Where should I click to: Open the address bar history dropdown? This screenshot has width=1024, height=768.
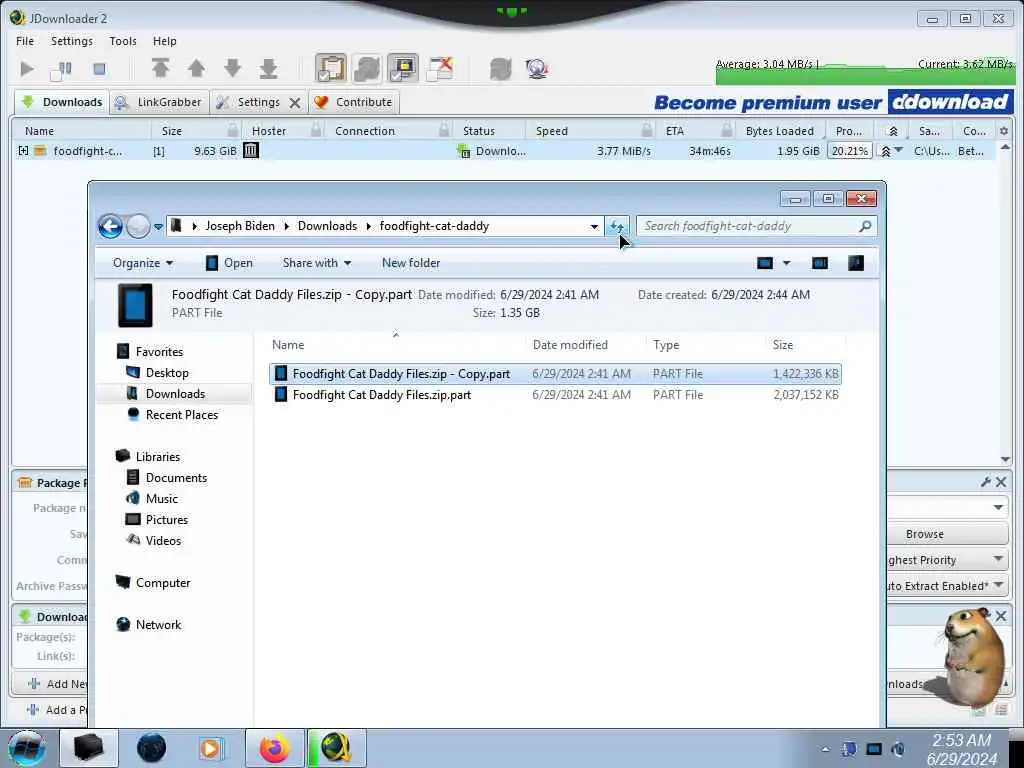pos(594,227)
